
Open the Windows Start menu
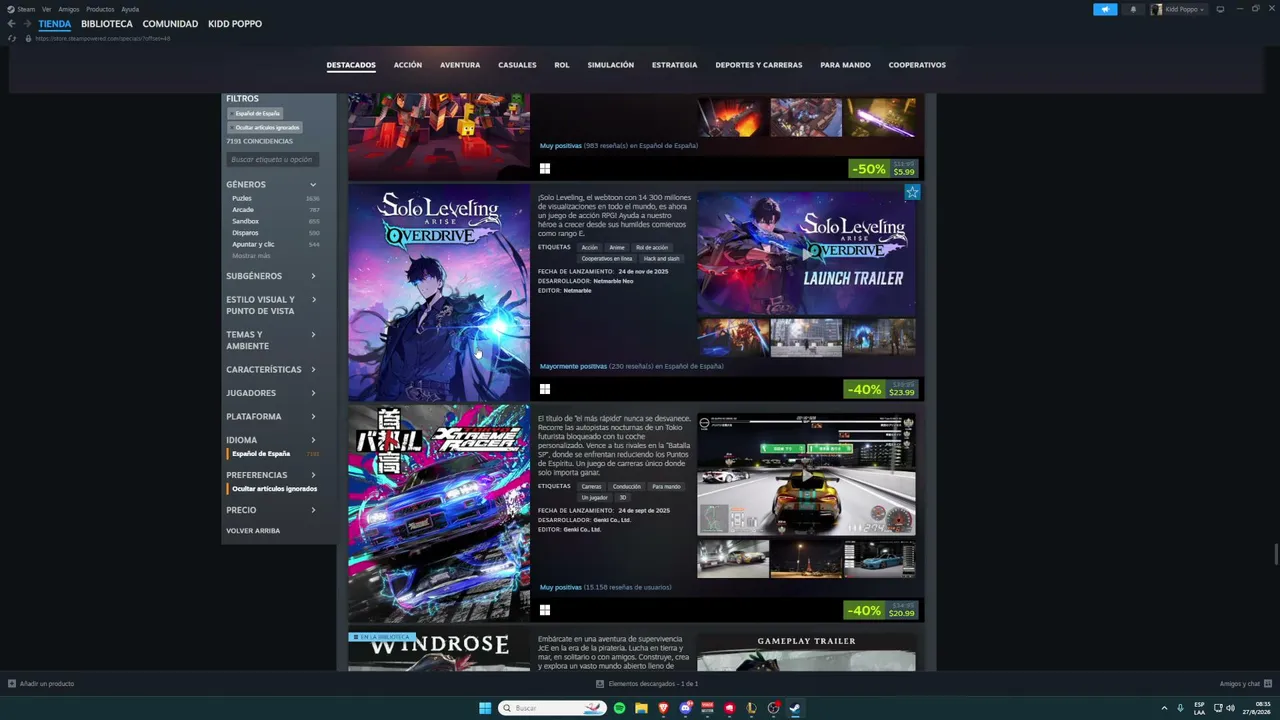(485, 708)
